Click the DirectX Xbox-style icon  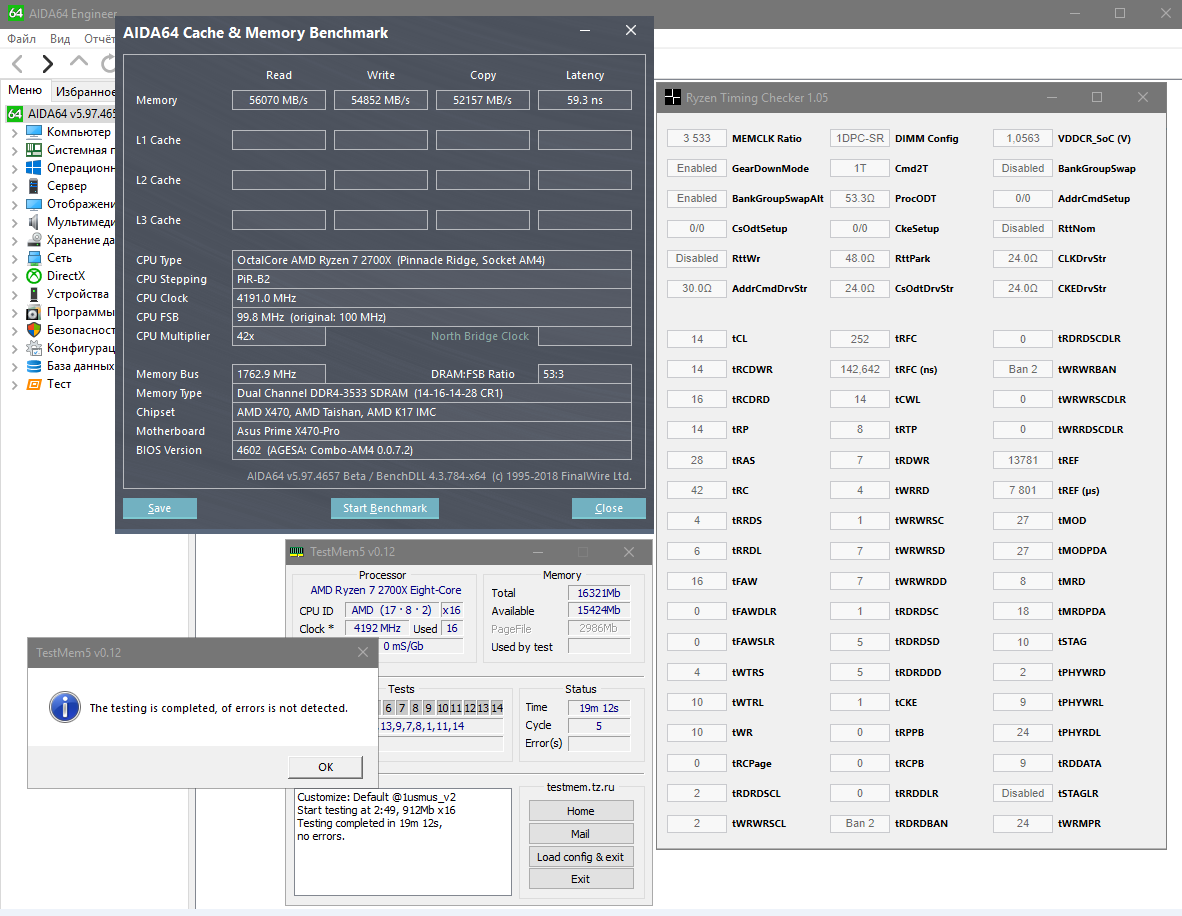(x=34, y=276)
